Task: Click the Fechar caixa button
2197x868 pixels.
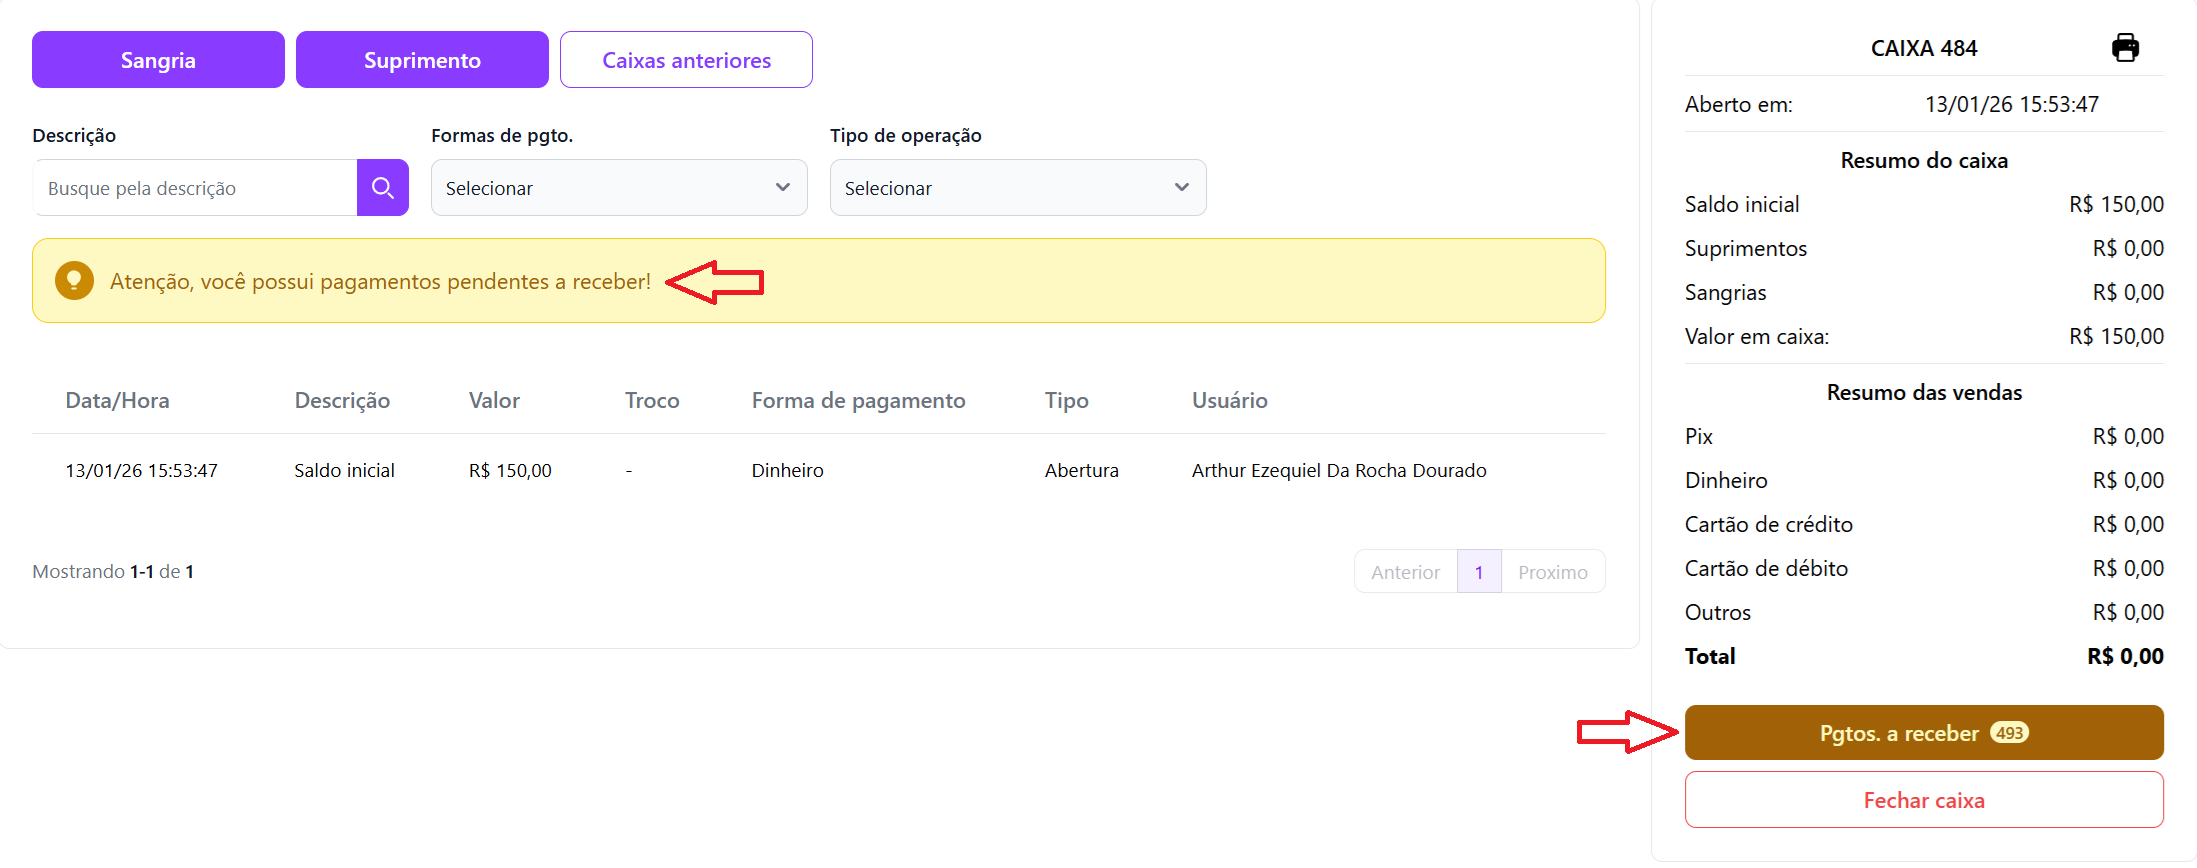Action: pyautogui.click(x=1923, y=800)
